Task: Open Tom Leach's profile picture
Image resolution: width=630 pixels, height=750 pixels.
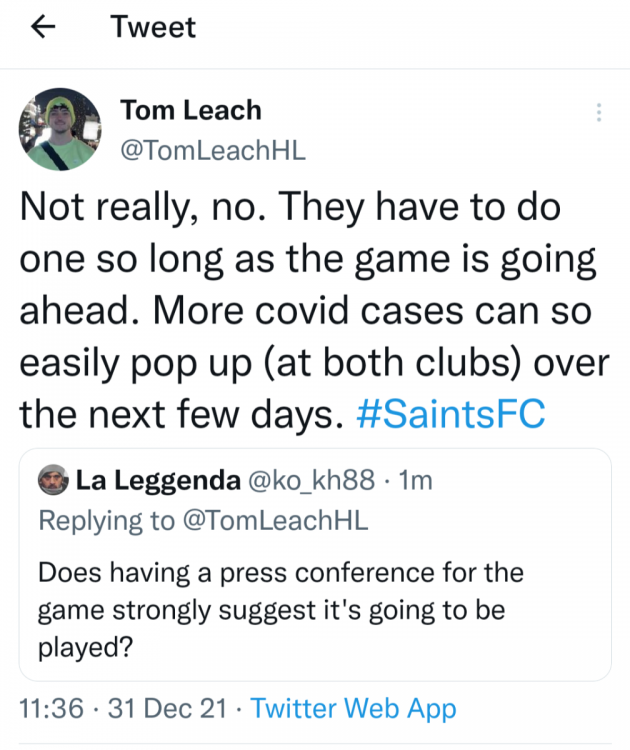Action: coord(60,128)
